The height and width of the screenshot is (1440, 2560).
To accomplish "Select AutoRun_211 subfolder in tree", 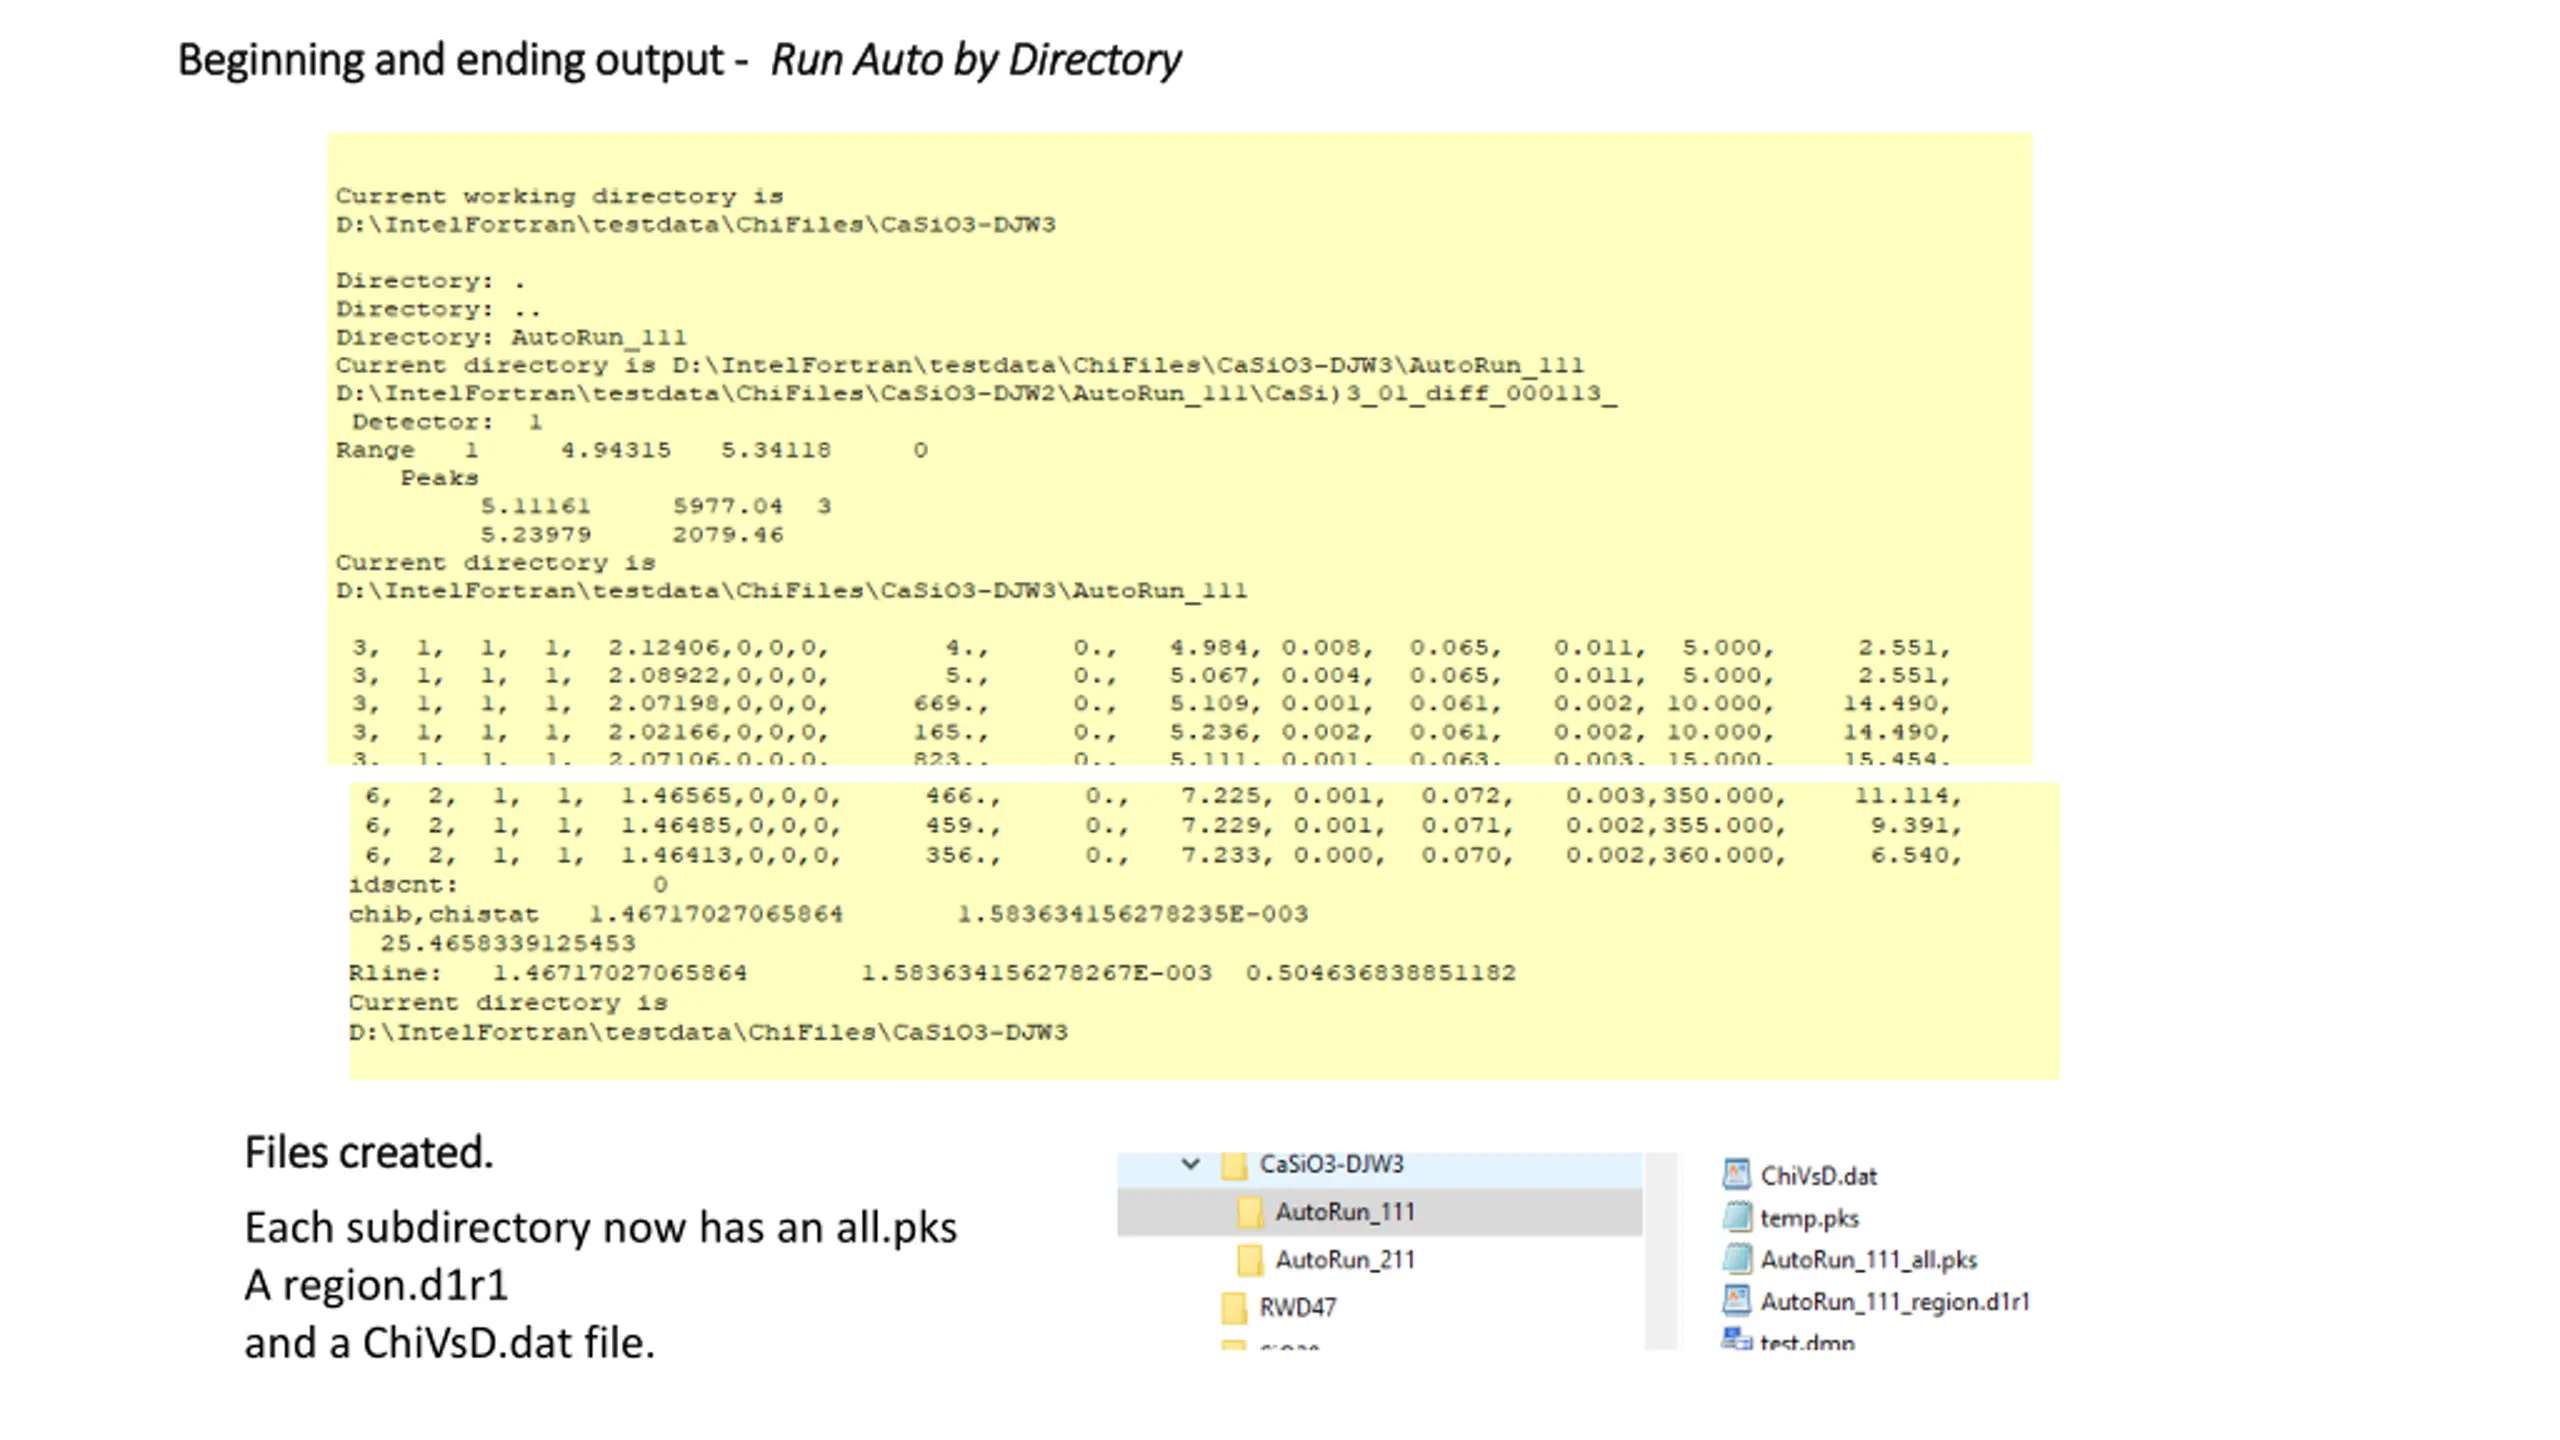I will 1345,1260.
